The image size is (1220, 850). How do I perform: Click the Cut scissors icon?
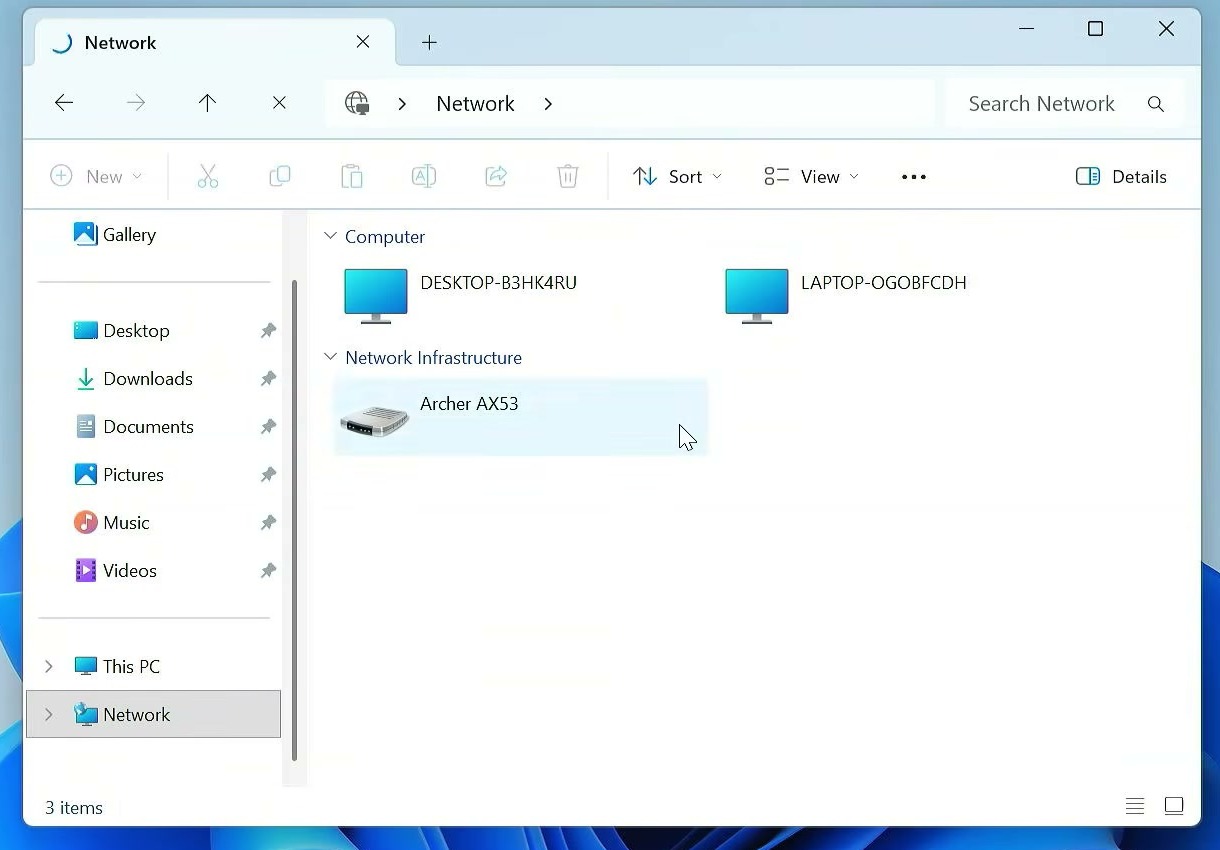tap(208, 177)
